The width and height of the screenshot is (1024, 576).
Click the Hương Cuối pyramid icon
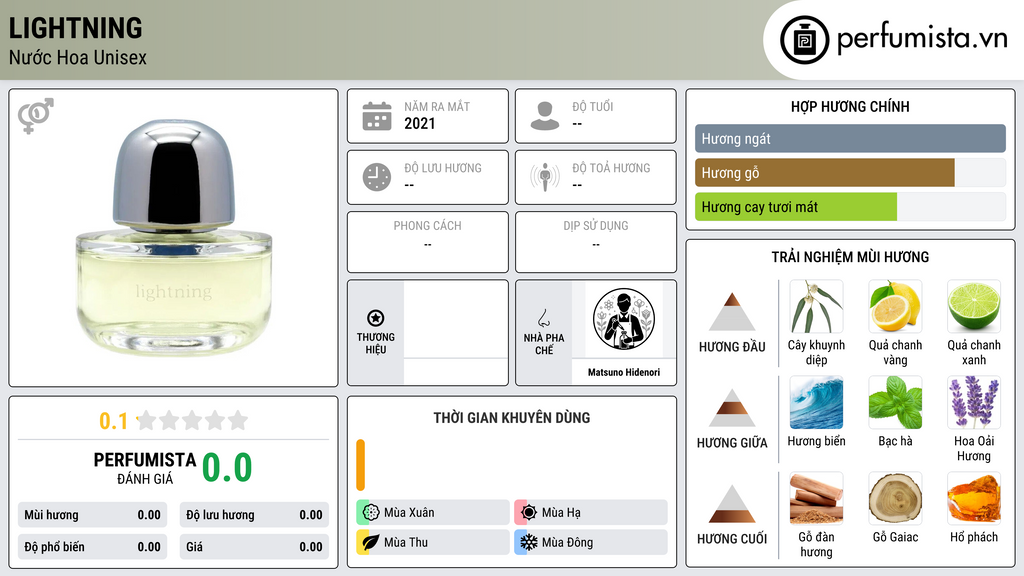click(732, 504)
